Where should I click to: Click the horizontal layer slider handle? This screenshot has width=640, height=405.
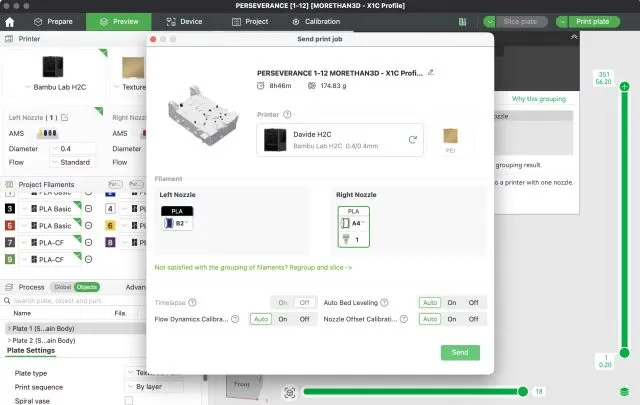[522, 392]
